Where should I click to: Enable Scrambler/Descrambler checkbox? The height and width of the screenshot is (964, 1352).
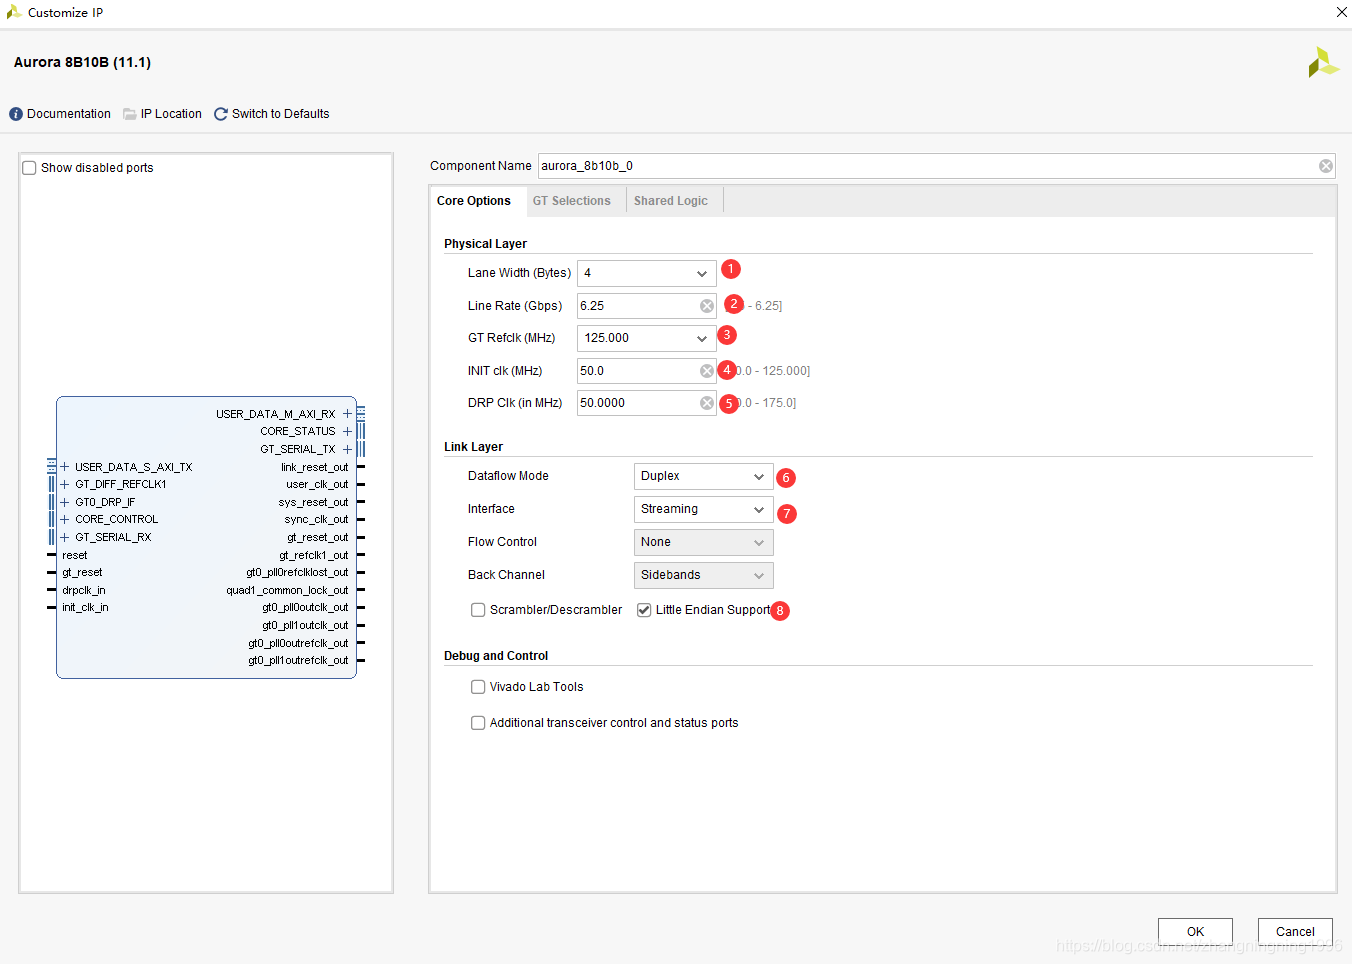[478, 610]
